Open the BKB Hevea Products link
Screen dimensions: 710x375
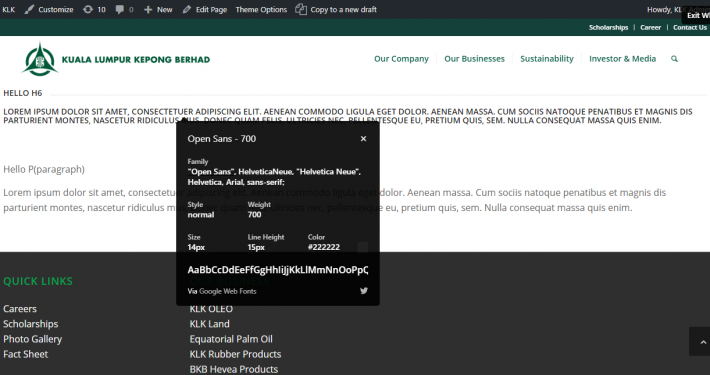pyautogui.click(x=234, y=369)
